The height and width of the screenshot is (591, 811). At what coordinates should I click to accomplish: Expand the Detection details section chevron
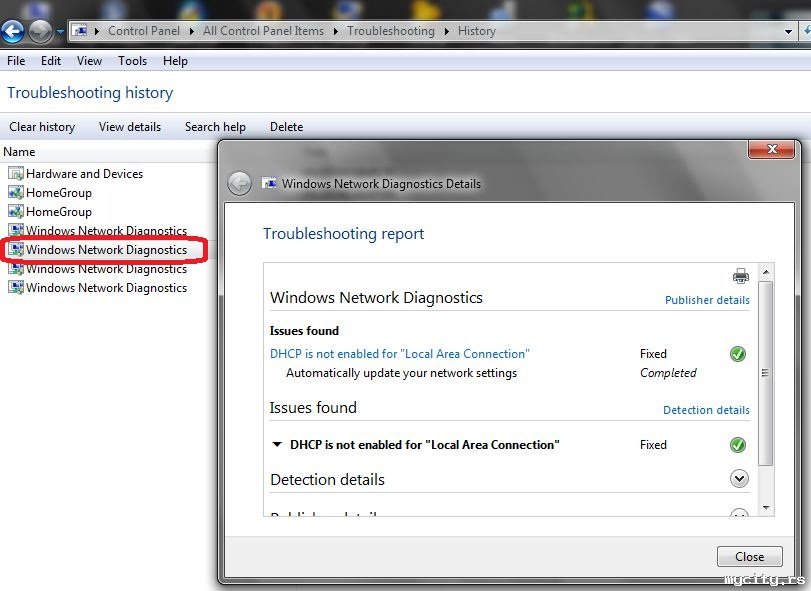[739, 479]
